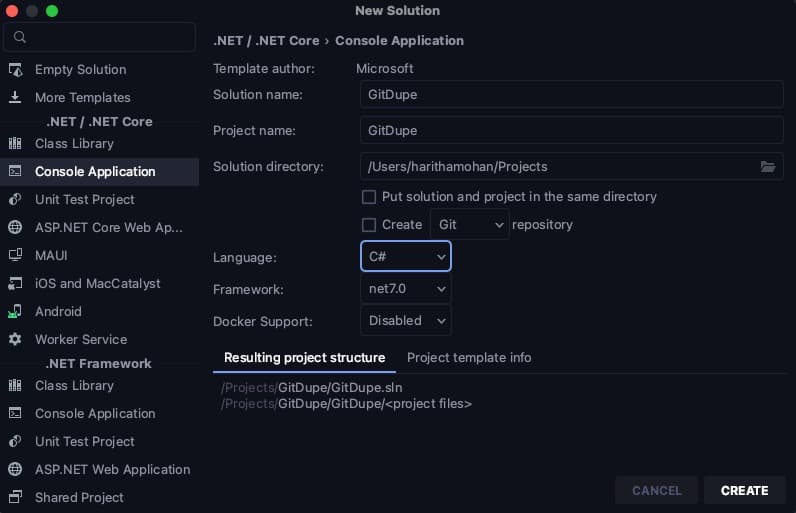Switch to Project template info tab
Image resolution: width=796 pixels, height=513 pixels.
[x=469, y=357]
